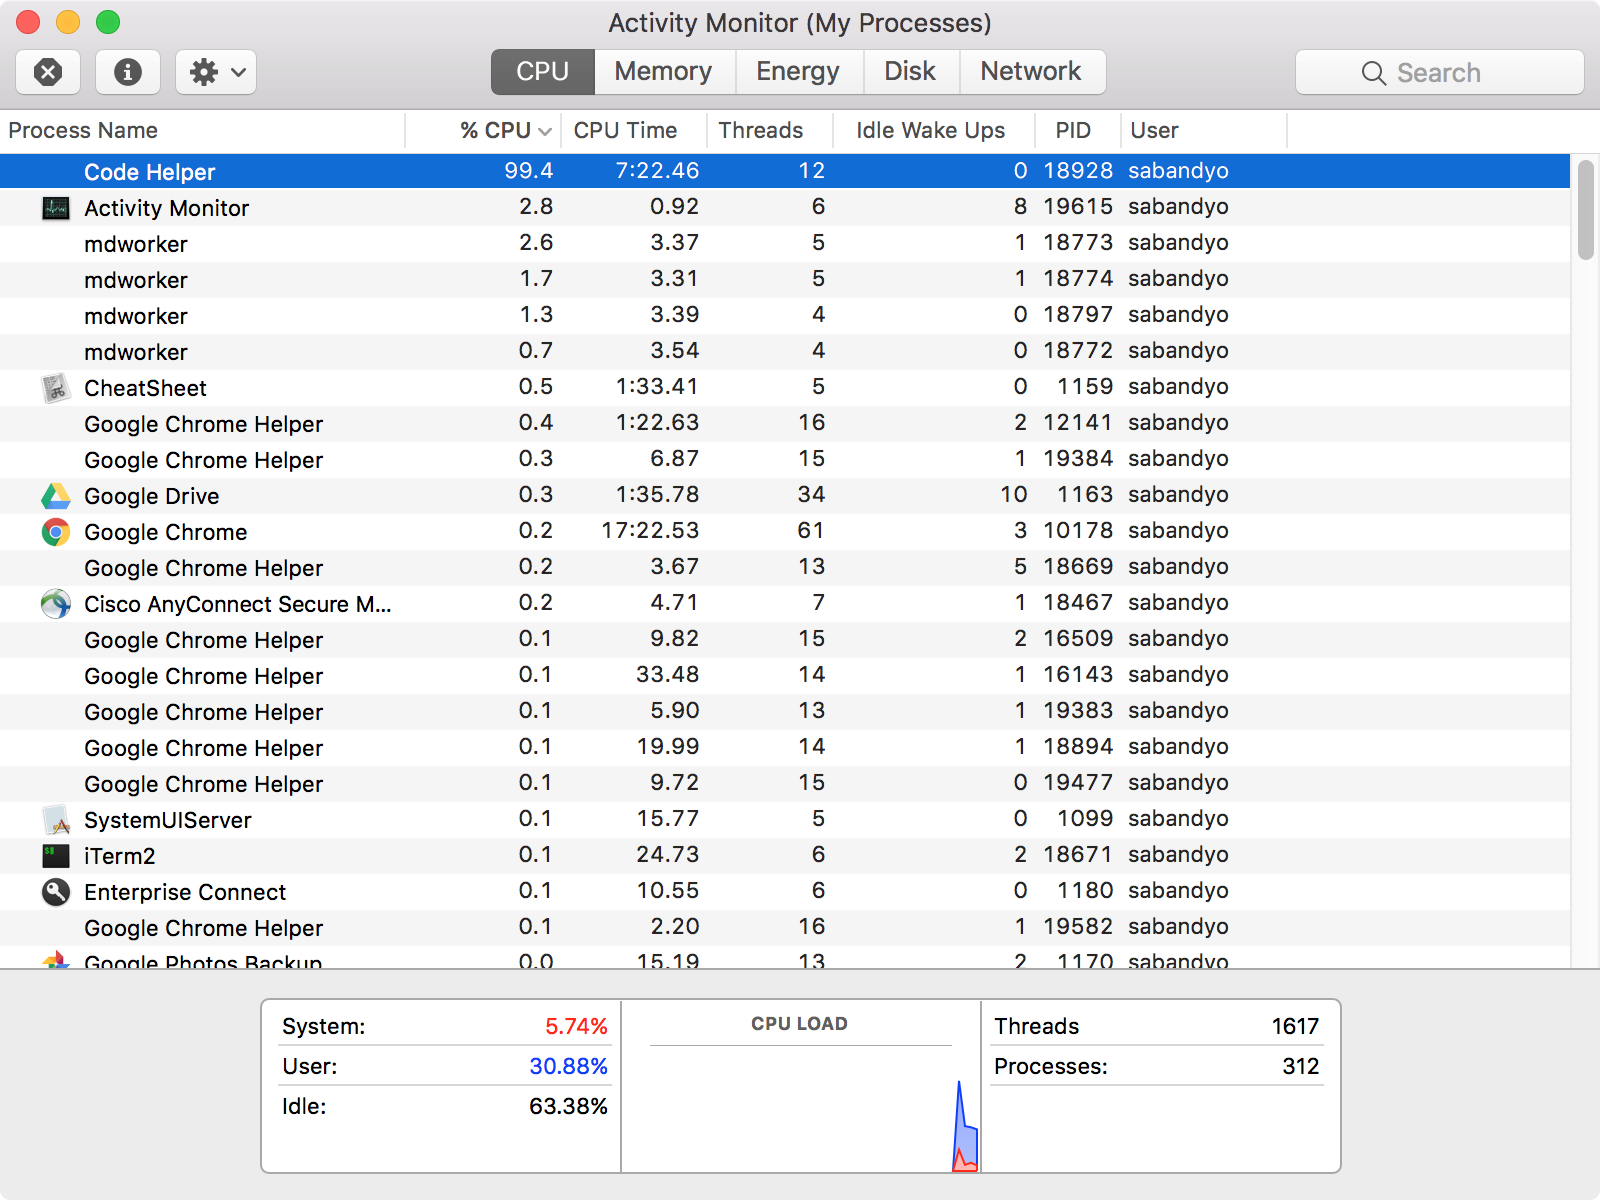Open the gear actions dropdown menu

click(216, 72)
